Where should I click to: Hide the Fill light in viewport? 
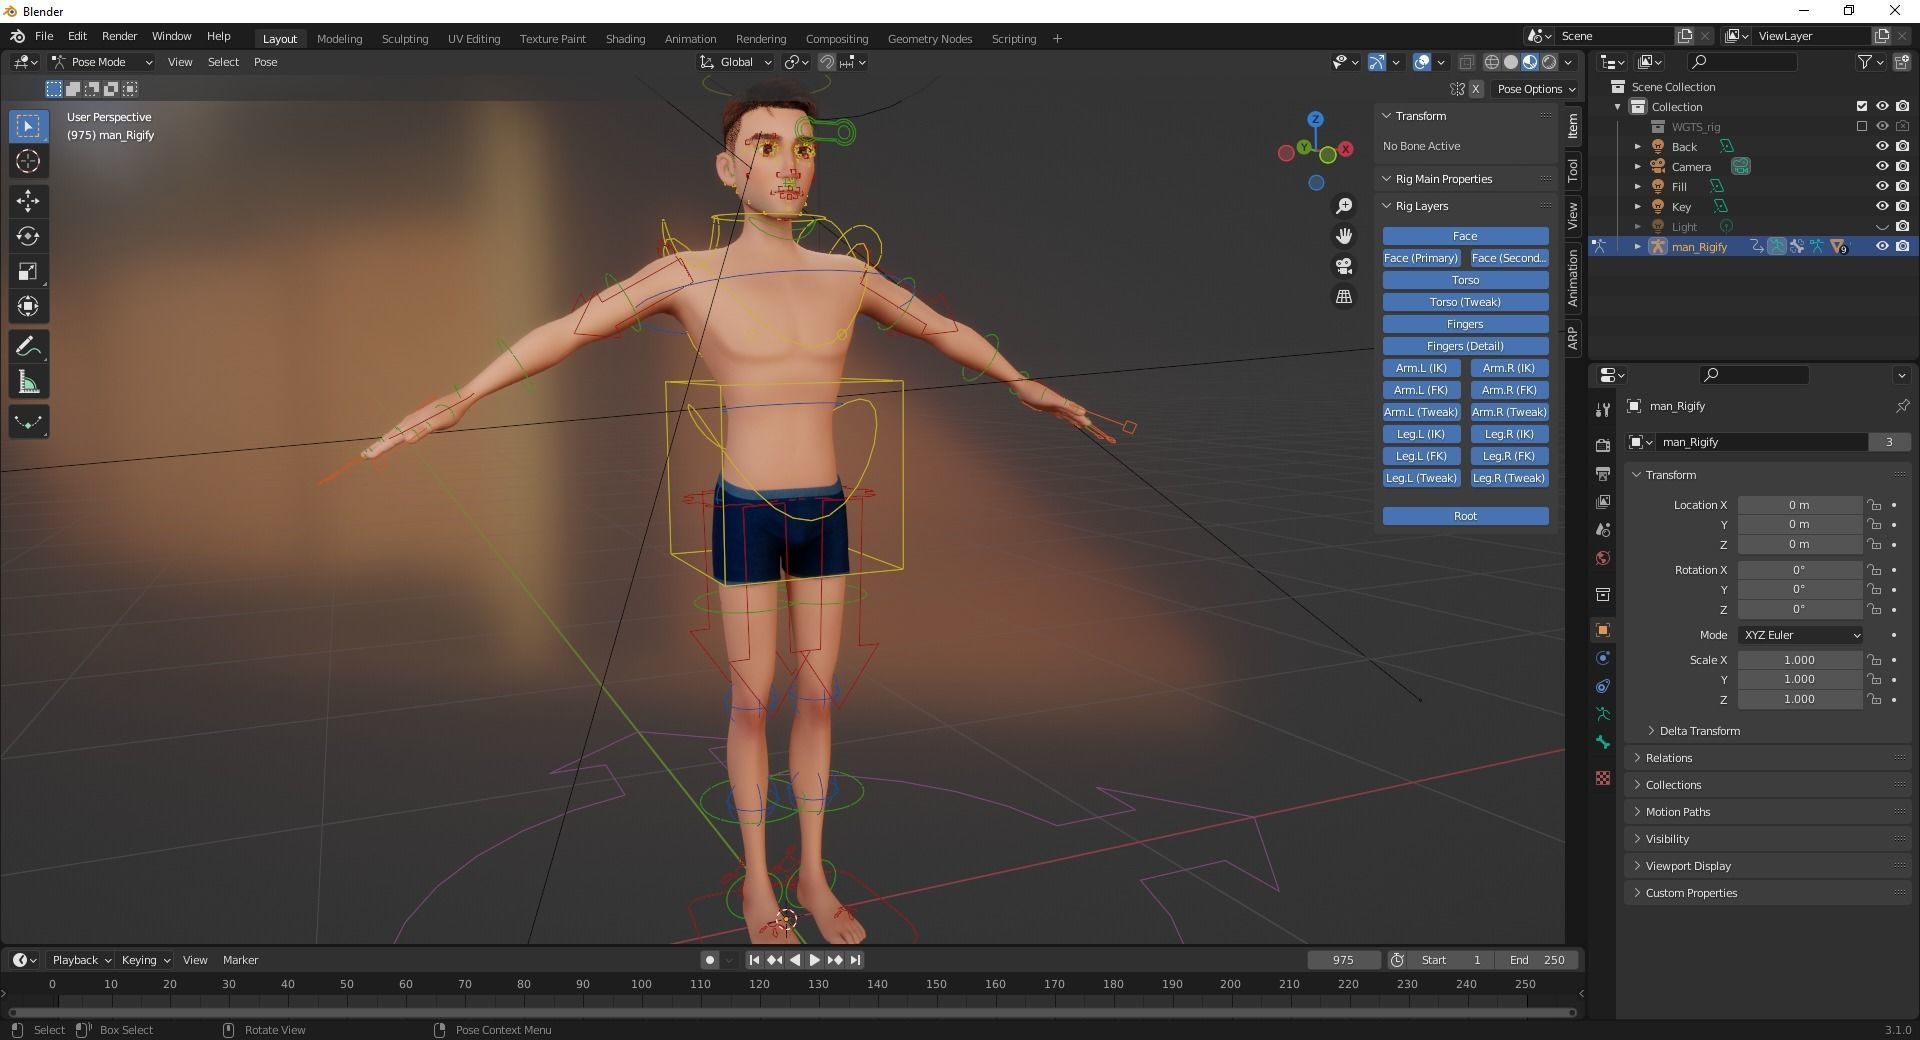pyautogui.click(x=1882, y=186)
